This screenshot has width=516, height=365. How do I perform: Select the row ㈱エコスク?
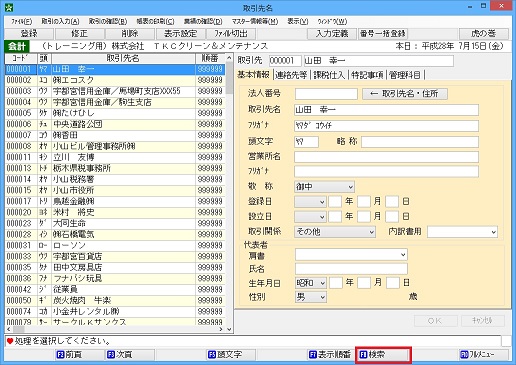(x=115, y=80)
